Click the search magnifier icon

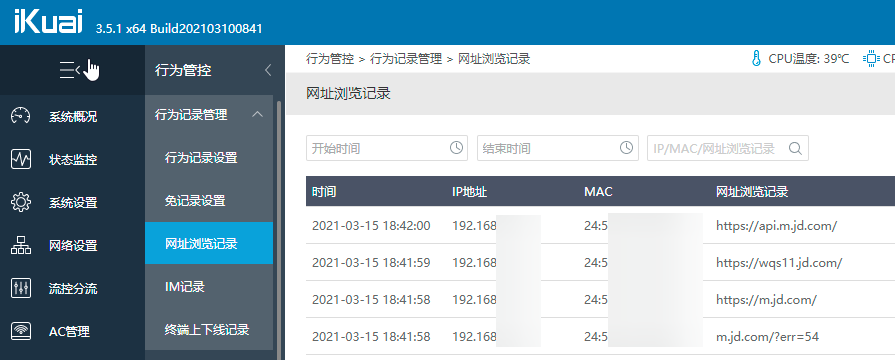tap(795, 148)
